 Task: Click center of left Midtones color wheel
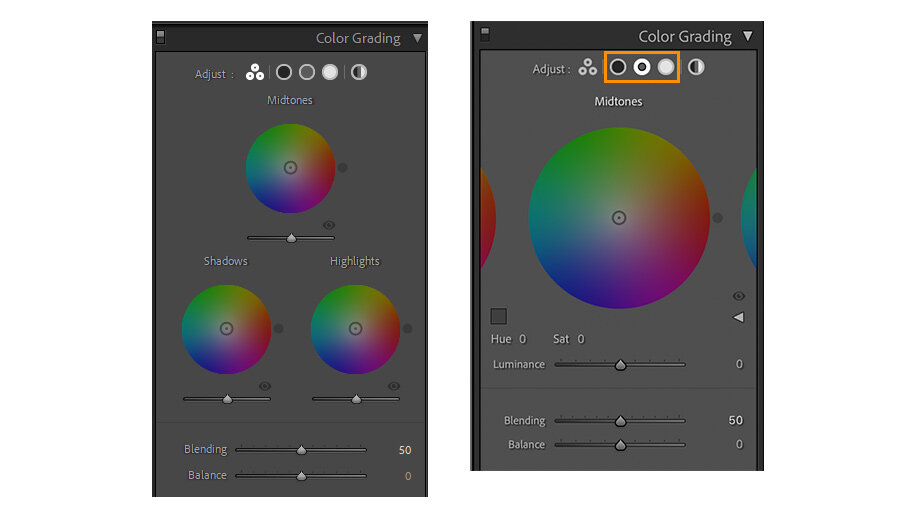click(290, 168)
